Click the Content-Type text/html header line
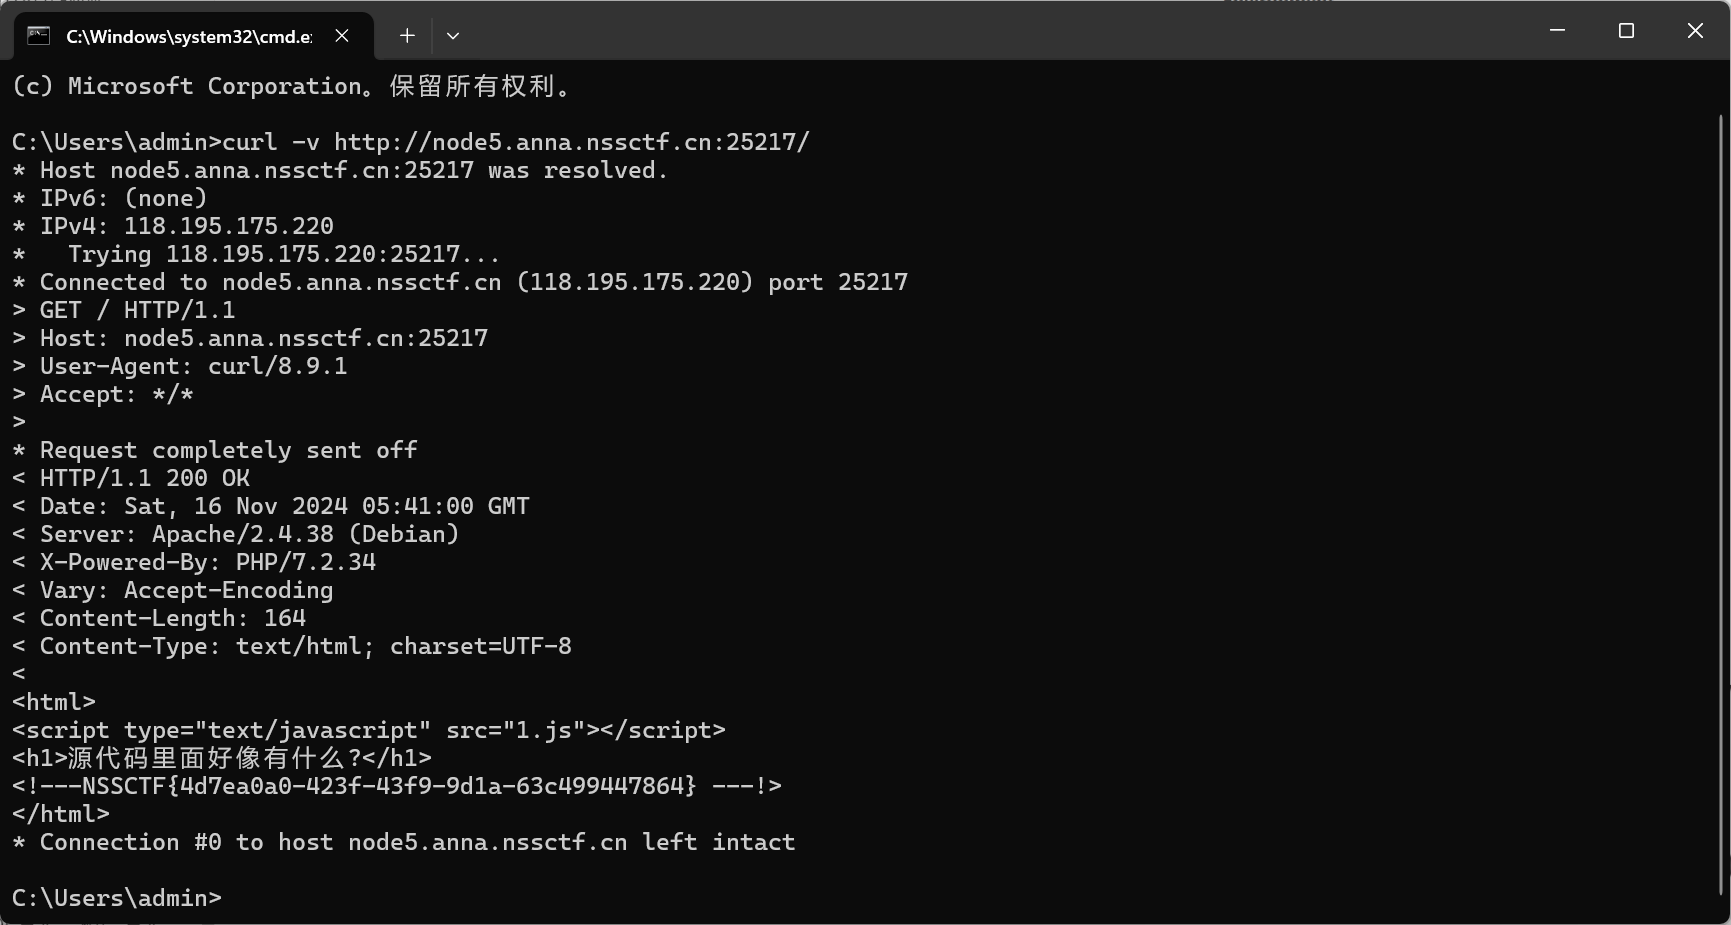 pyautogui.click(x=292, y=646)
